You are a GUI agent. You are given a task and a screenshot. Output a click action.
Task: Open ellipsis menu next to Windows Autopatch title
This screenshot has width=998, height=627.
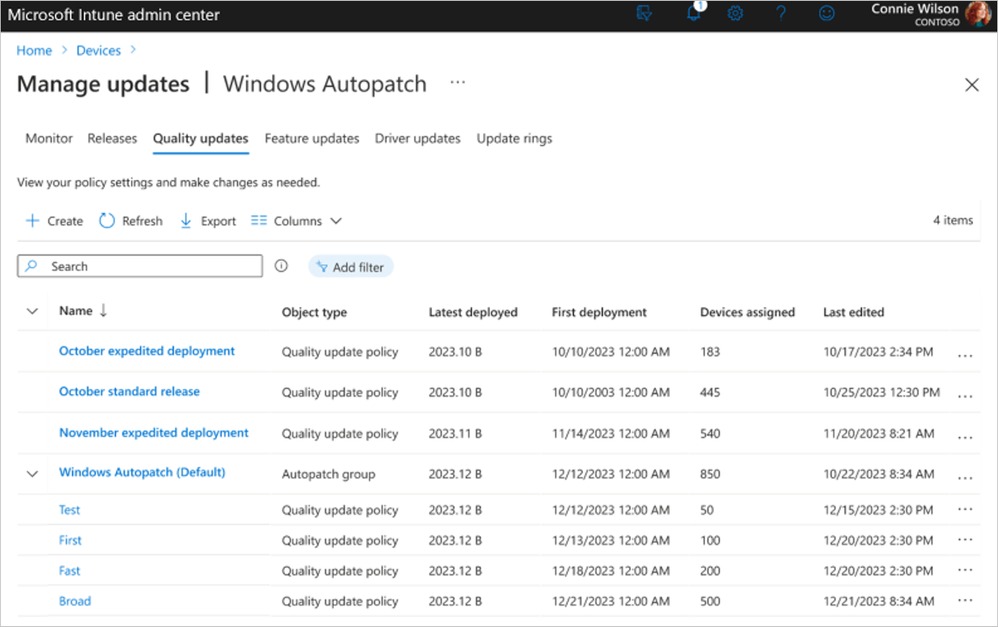click(x=457, y=84)
